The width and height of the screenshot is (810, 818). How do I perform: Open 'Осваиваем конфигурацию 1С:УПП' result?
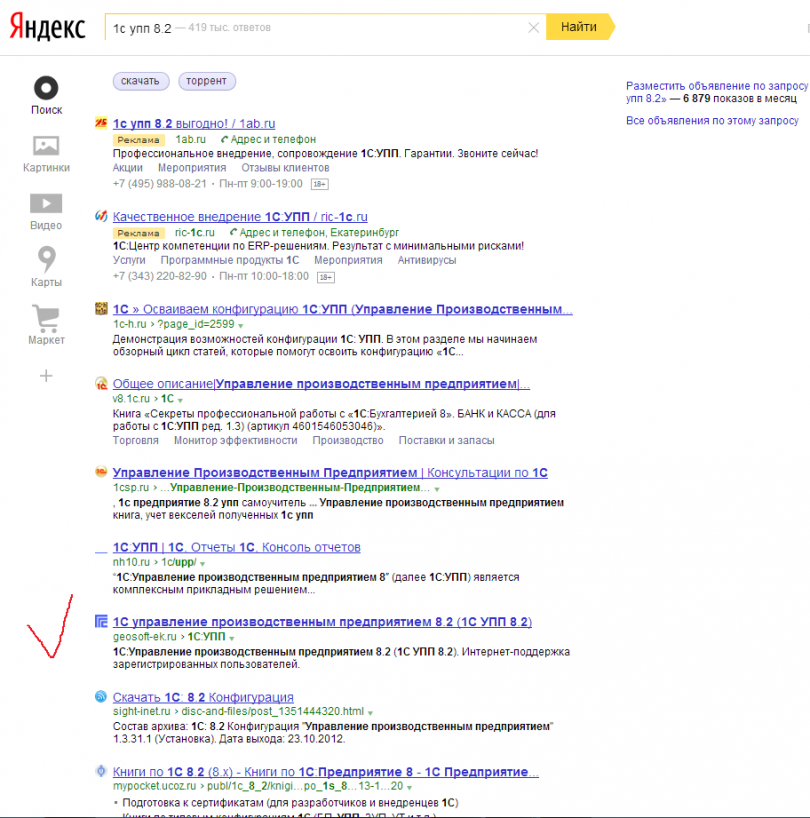pyautogui.click(x=343, y=309)
